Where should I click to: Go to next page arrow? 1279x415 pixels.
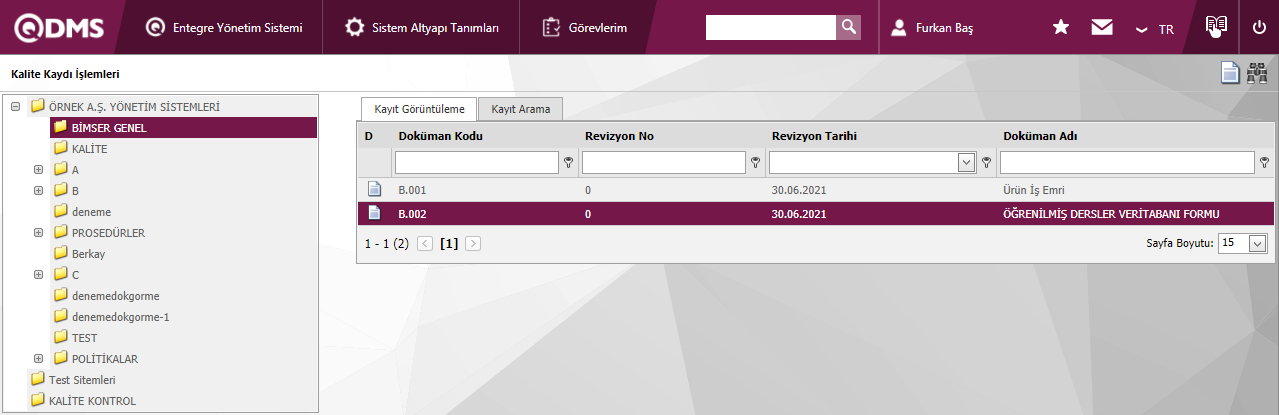click(473, 243)
